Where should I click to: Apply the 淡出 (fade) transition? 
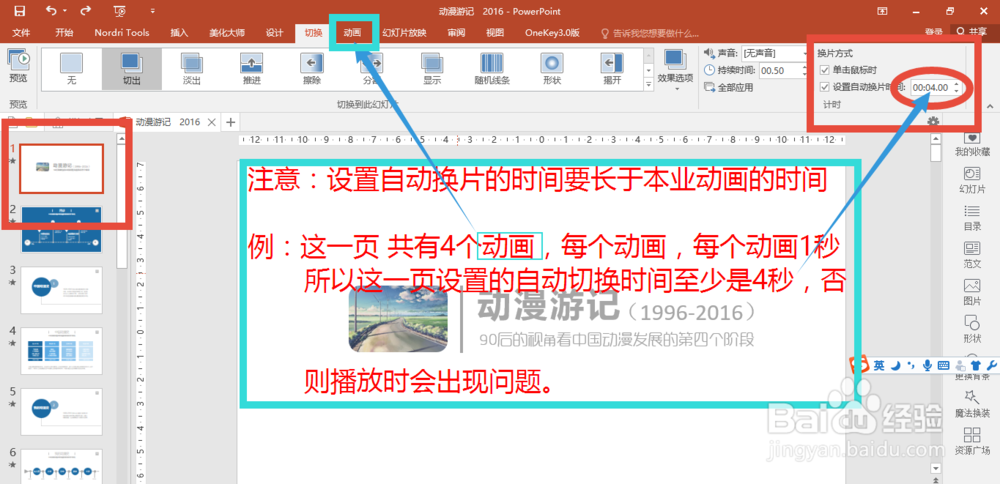point(191,68)
